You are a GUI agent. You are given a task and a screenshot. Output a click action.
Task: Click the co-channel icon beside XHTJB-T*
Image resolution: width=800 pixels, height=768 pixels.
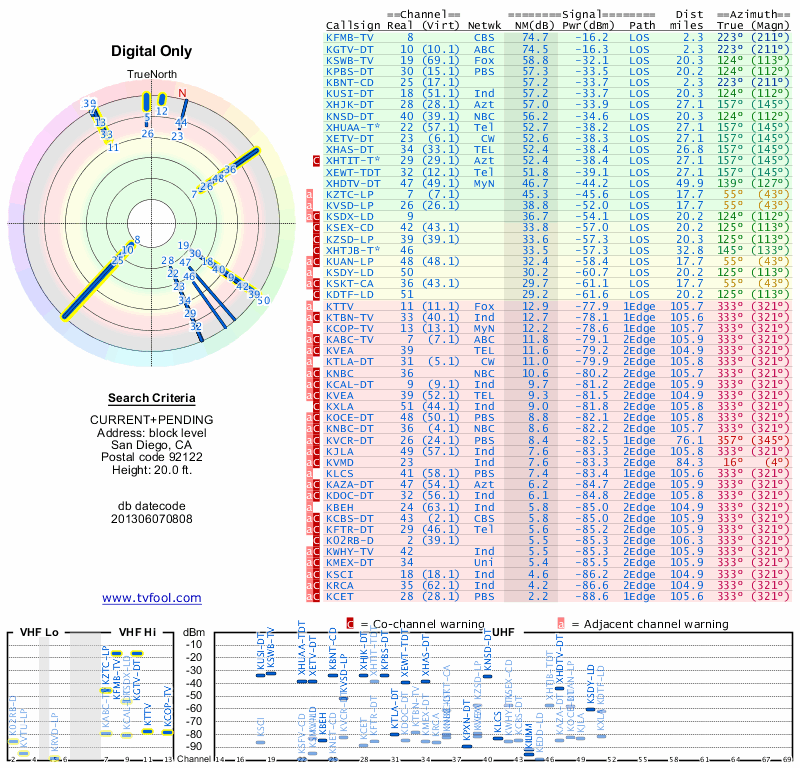click(x=316, y=250)
